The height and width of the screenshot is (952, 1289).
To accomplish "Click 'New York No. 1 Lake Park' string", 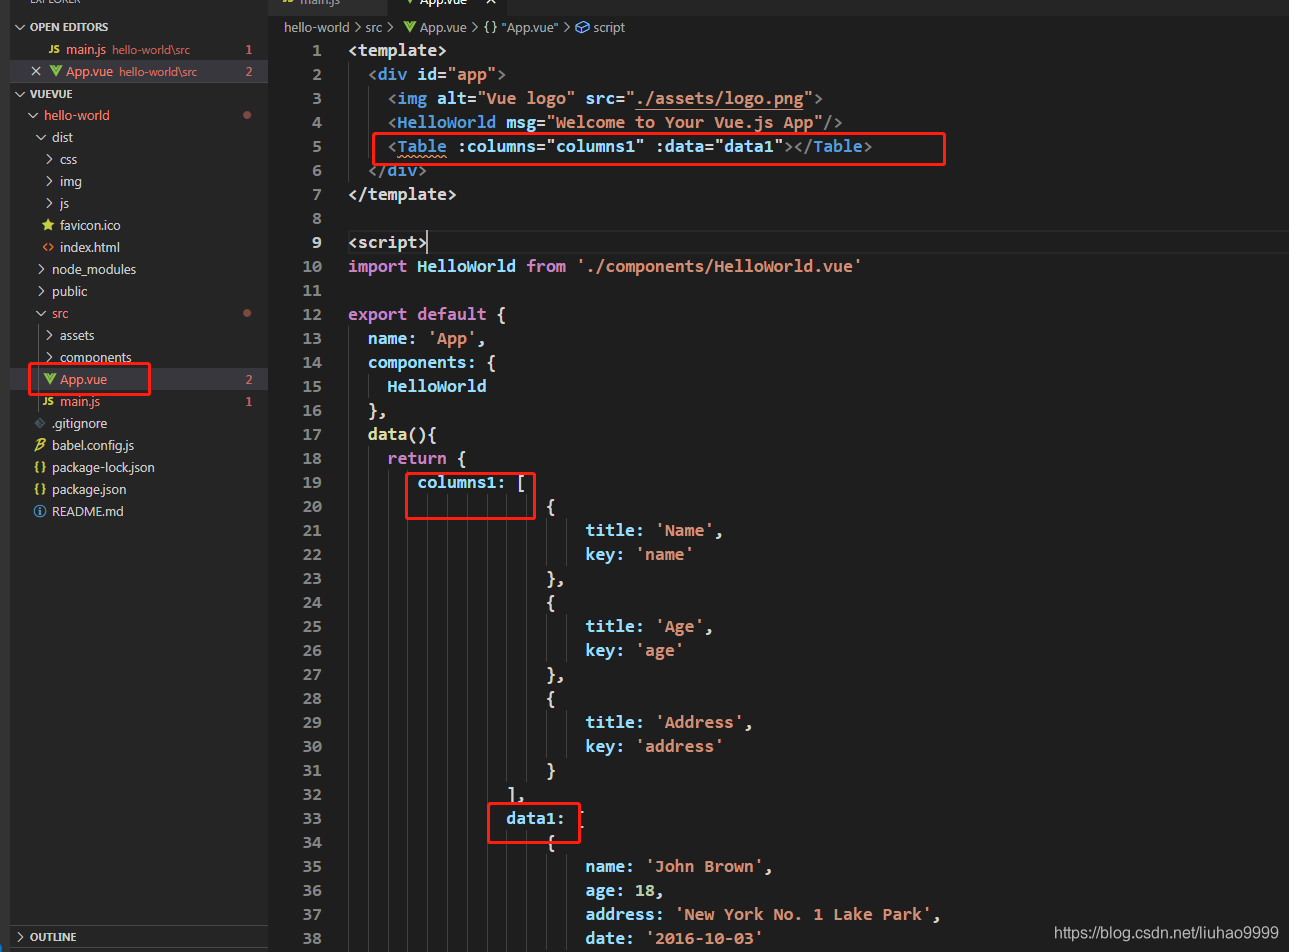I will (x=803, y=914).
